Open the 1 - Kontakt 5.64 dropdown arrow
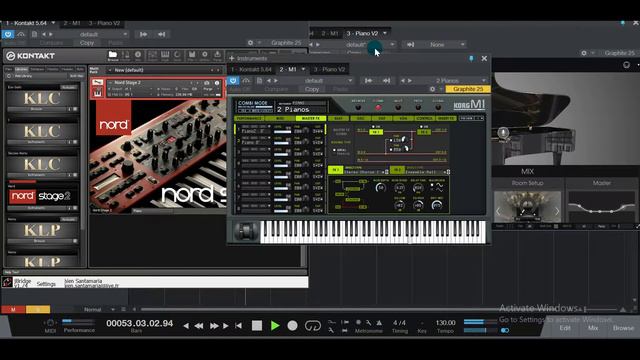Viewport: 640px width, 360px height. point(53,23)
